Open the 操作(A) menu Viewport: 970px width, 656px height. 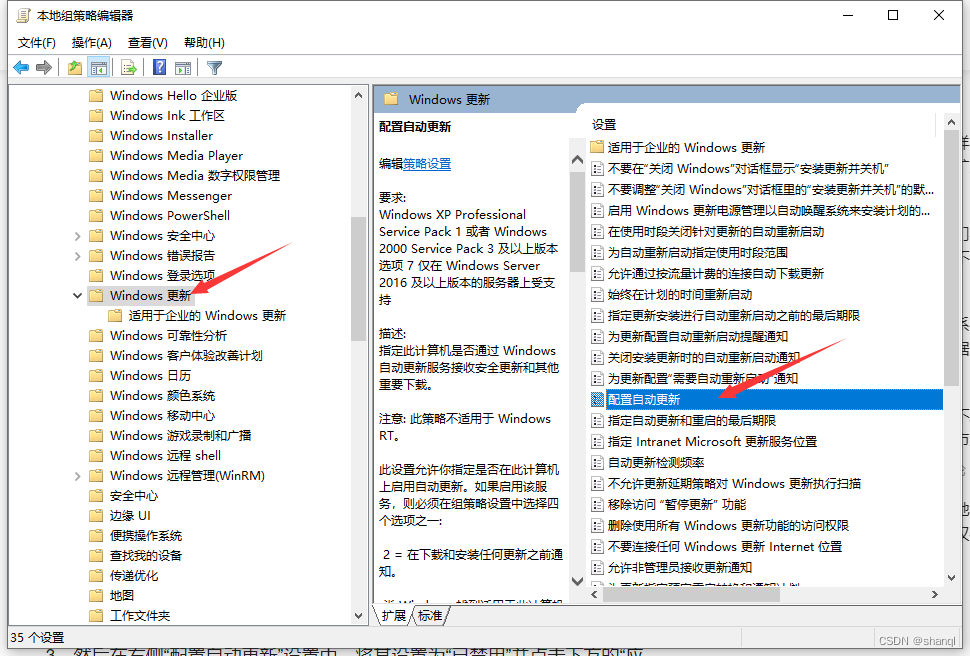pos(92,43)
